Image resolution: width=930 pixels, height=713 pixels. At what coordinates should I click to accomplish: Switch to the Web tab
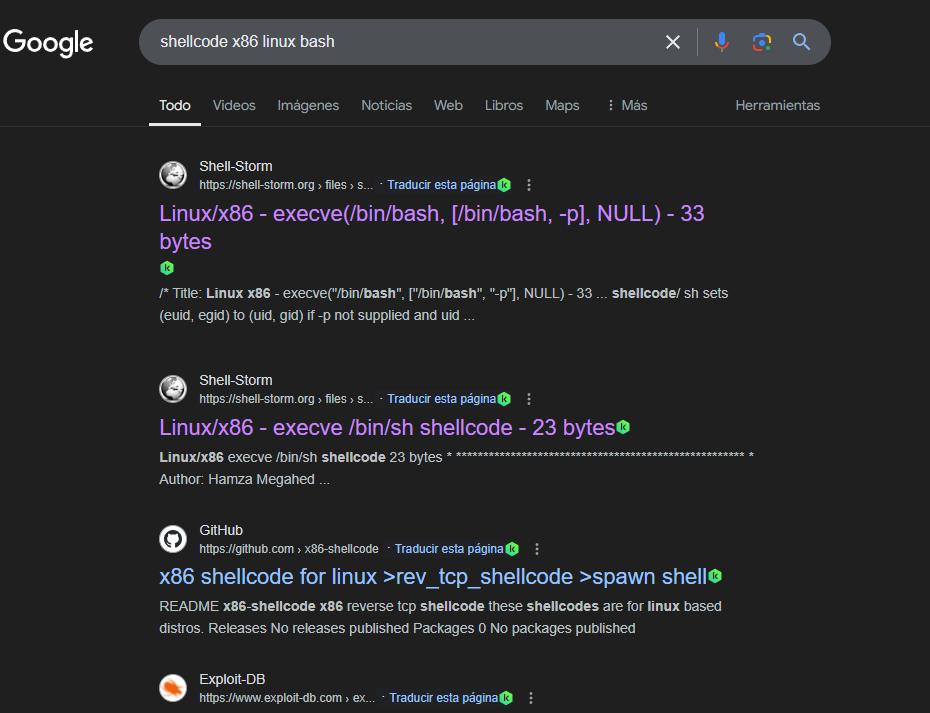(448, 106)
